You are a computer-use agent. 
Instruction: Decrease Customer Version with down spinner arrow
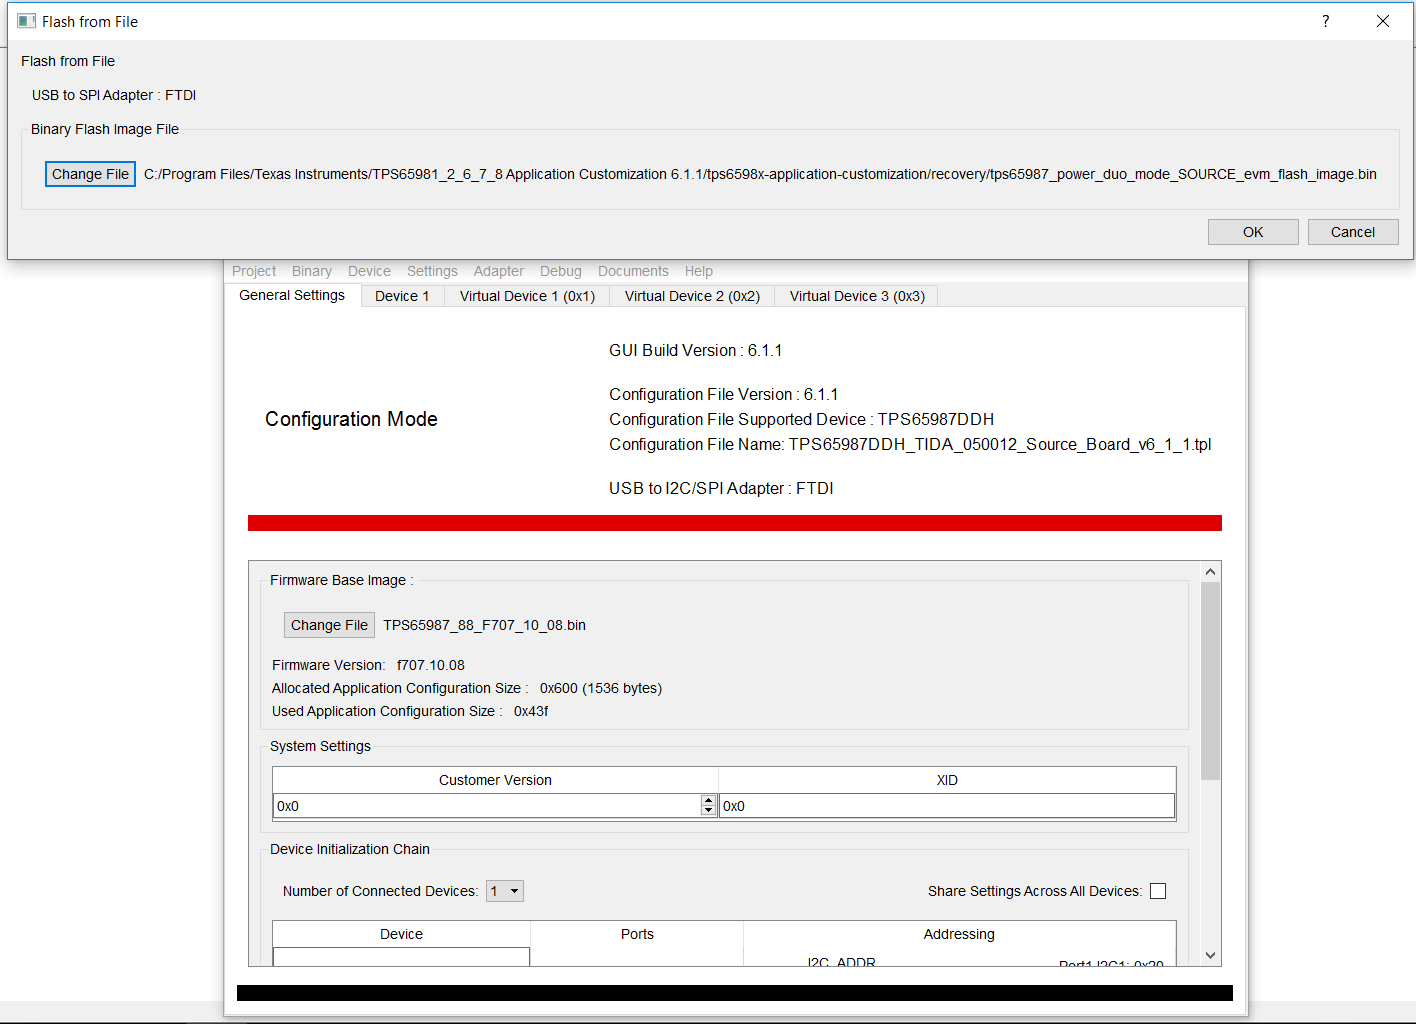pyautogui.click(x=709, y=811)
